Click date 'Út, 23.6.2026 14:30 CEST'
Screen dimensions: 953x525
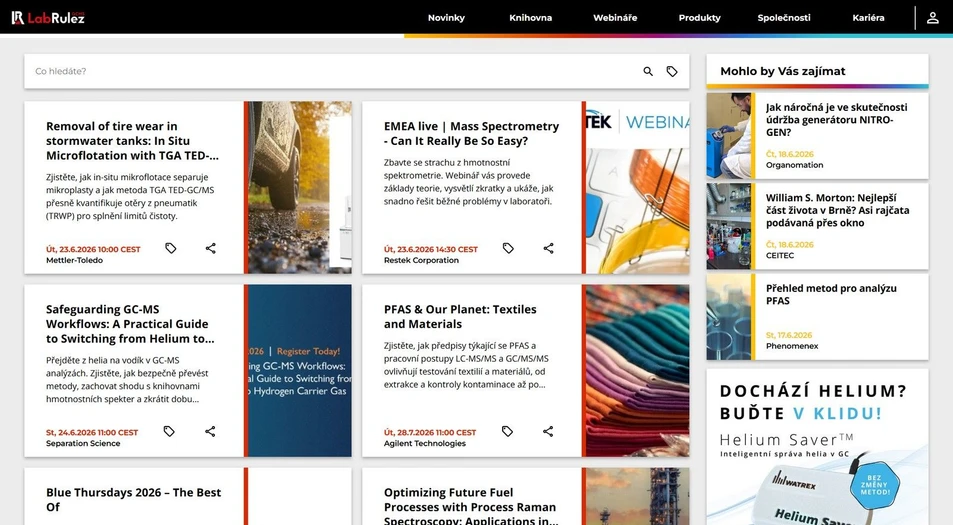click(x=431, y=249)
